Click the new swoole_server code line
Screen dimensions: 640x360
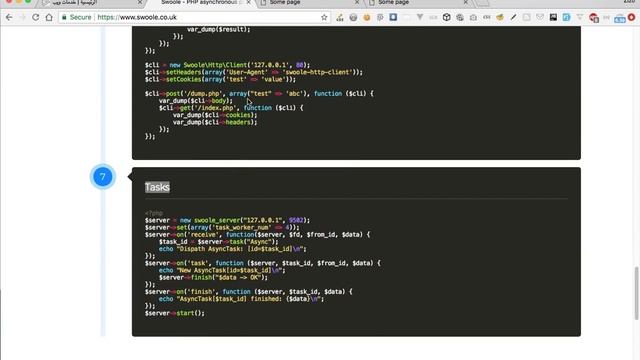point(227,220)
